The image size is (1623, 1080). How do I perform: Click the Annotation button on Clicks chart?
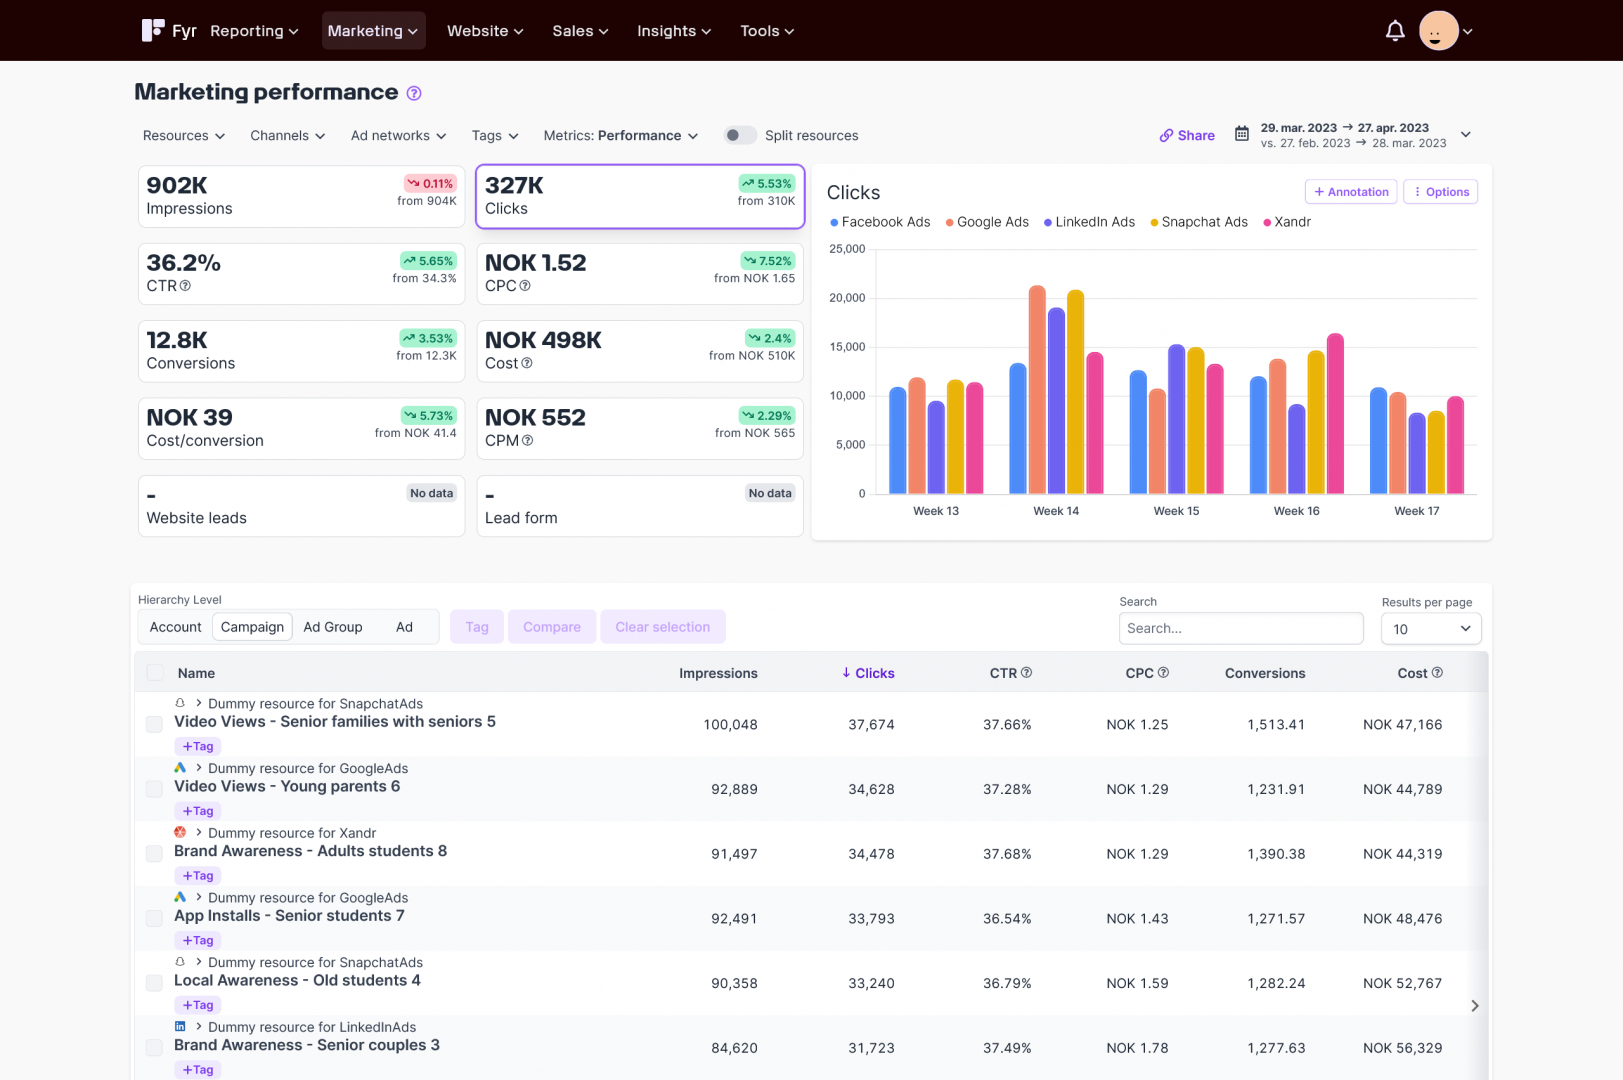[x=1350, y=191]
